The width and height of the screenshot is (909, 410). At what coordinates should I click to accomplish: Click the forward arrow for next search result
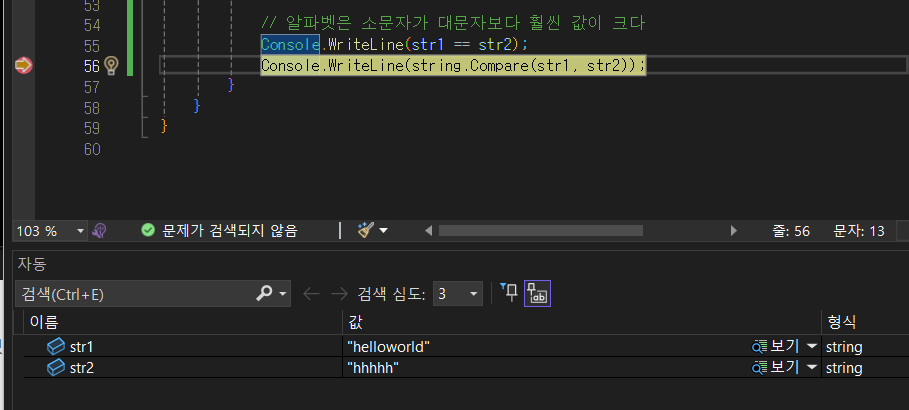[x=339, y=294]
